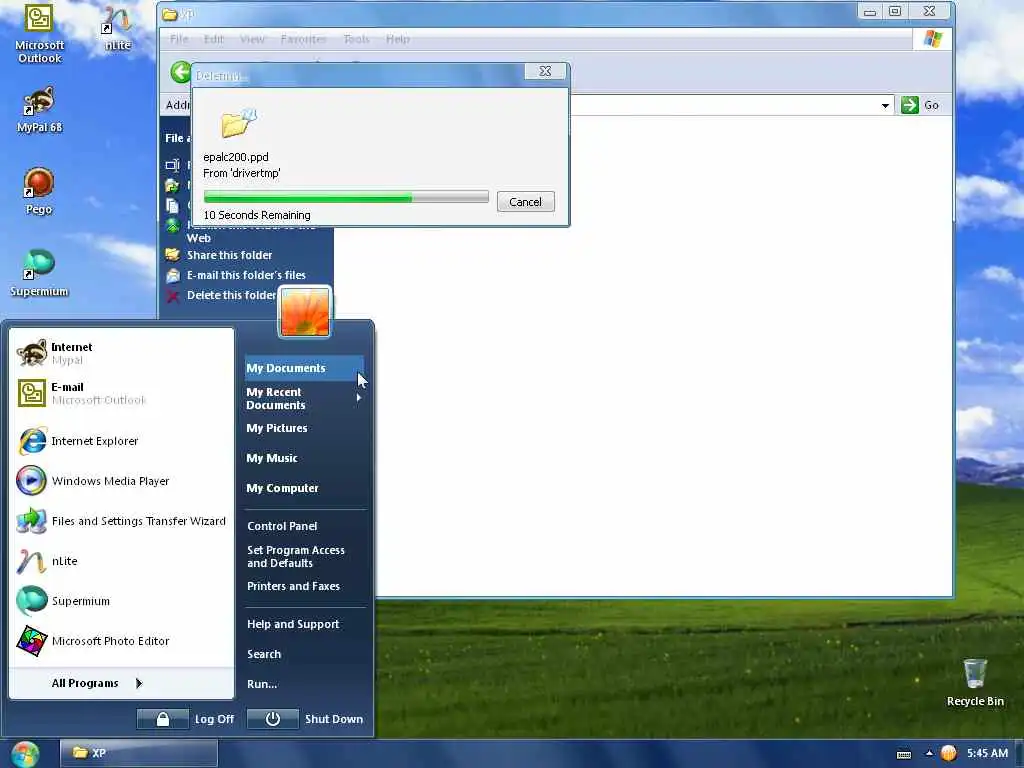This screenshot has height=768, width=1024.
Task: Click the green Go arrow button
Action: (x=910, y=105)
